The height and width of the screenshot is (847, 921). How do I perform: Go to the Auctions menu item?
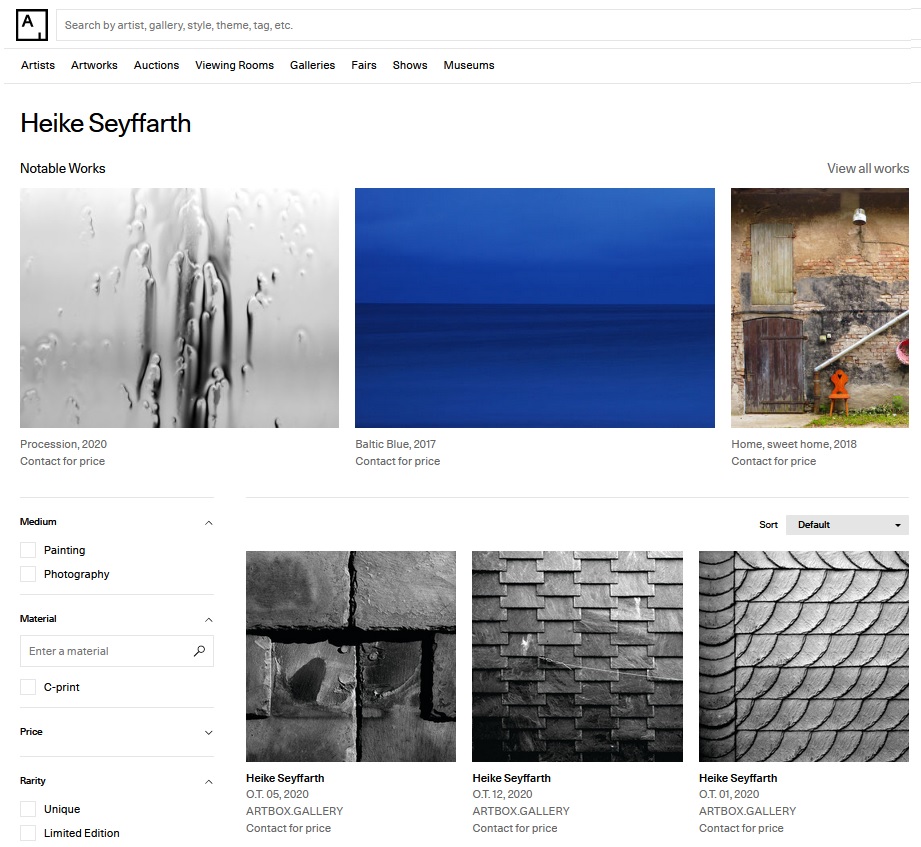coord(156,65)
